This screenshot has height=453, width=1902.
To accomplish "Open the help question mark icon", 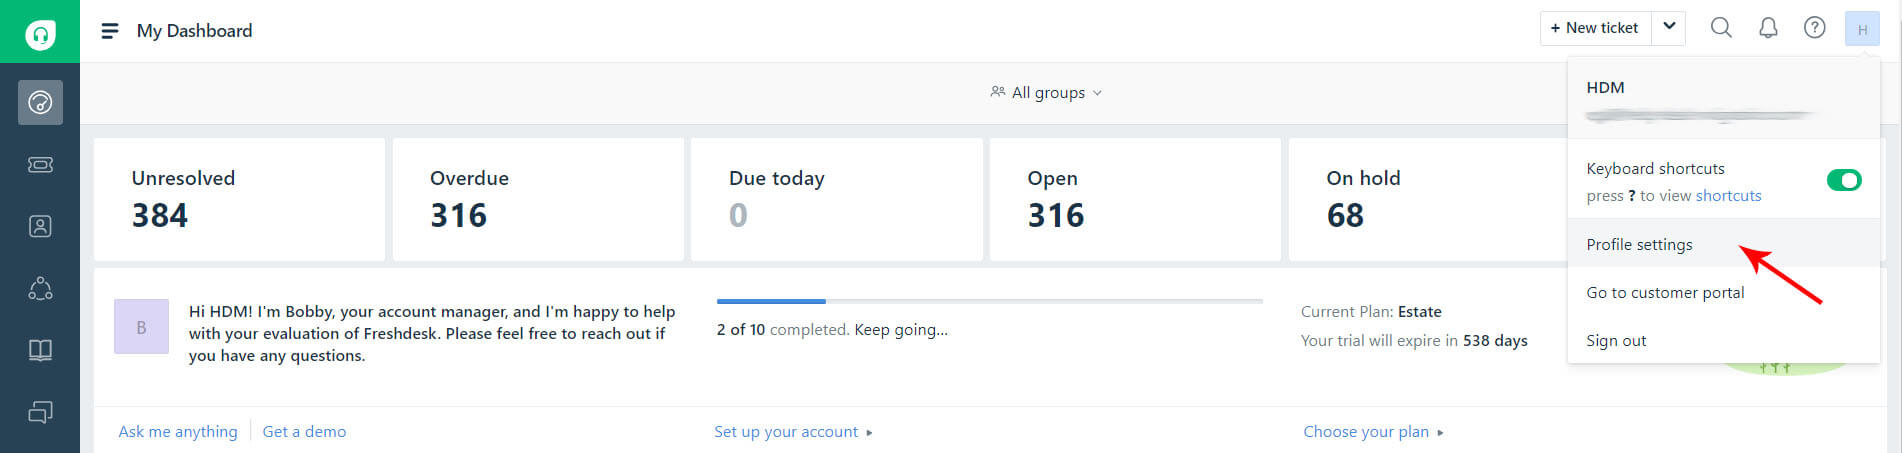I will point(1814,28).
